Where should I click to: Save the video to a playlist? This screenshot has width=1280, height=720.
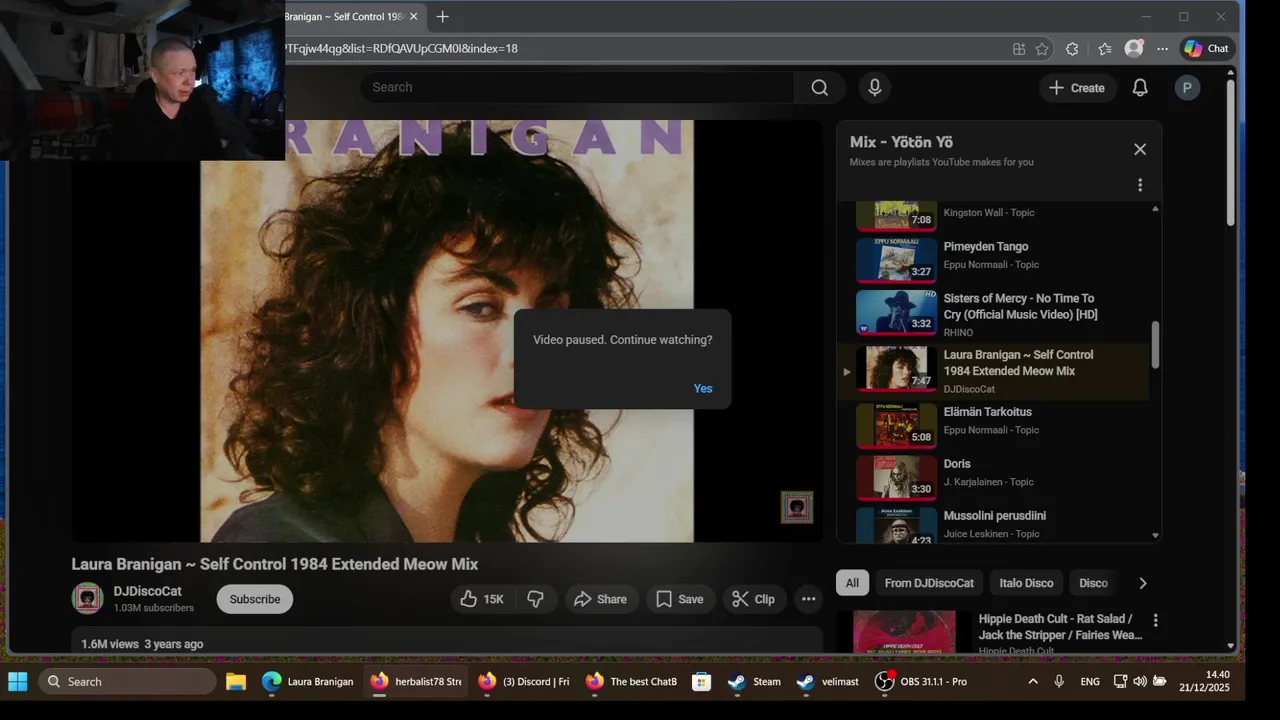[x=680, y=599]
